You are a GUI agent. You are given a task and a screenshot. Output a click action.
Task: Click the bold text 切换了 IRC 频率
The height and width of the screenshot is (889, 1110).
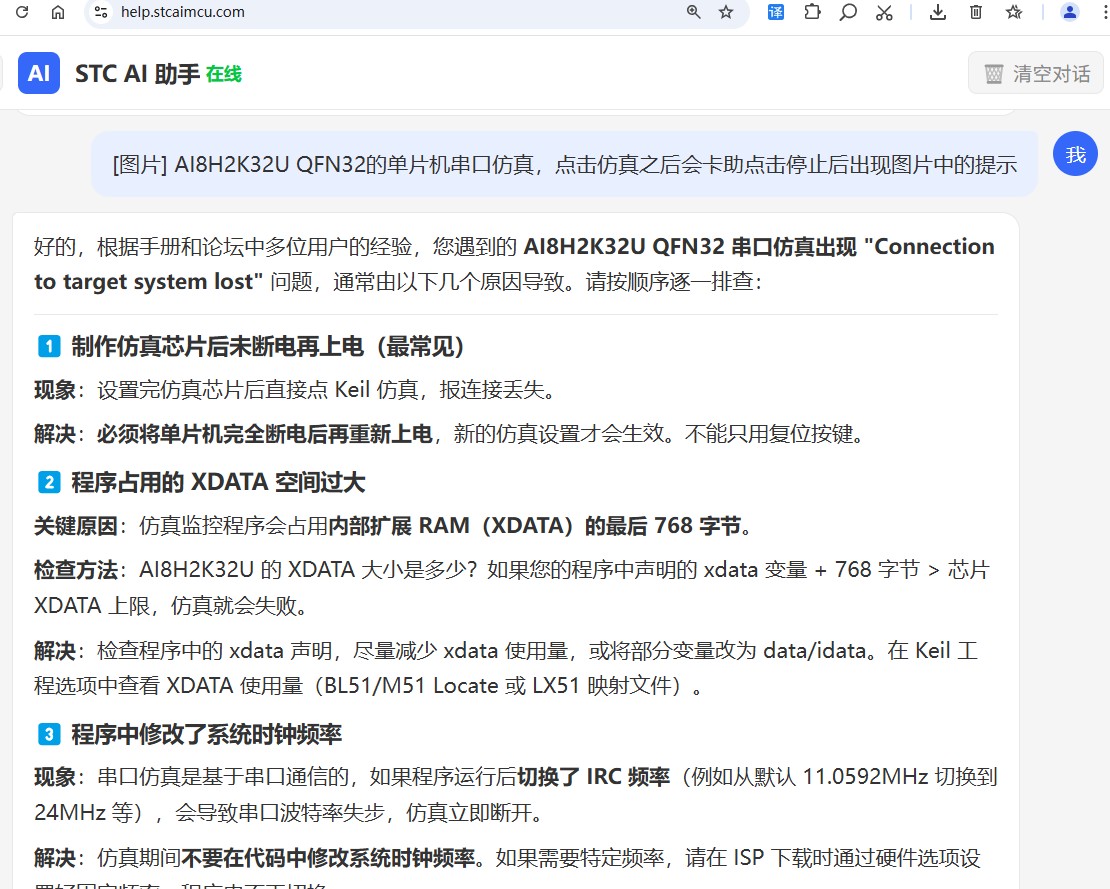click(593, 776)
